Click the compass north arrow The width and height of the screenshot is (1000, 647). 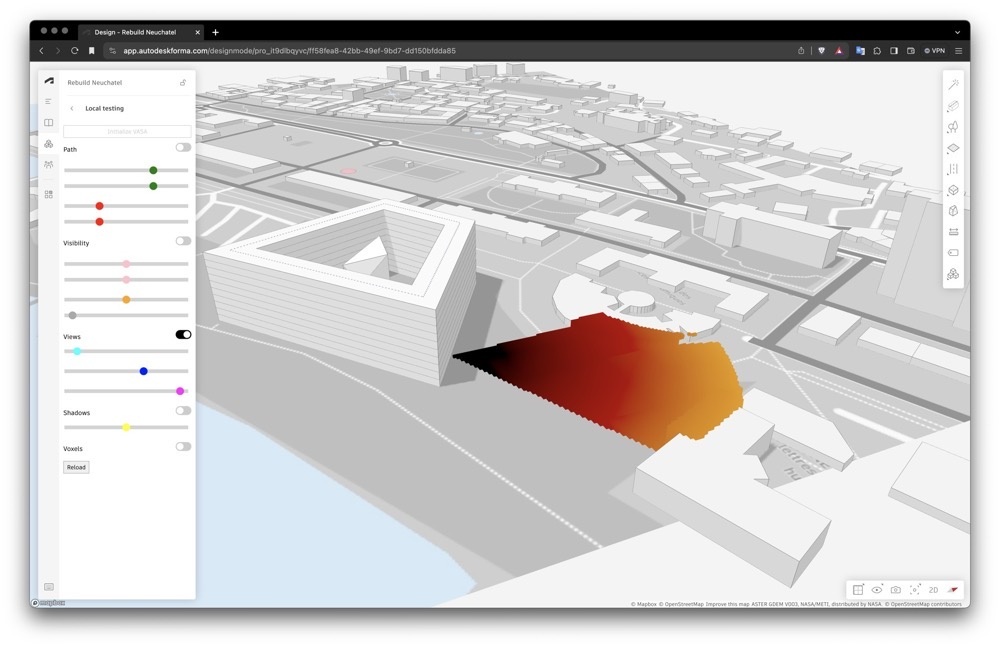[953, 590]
